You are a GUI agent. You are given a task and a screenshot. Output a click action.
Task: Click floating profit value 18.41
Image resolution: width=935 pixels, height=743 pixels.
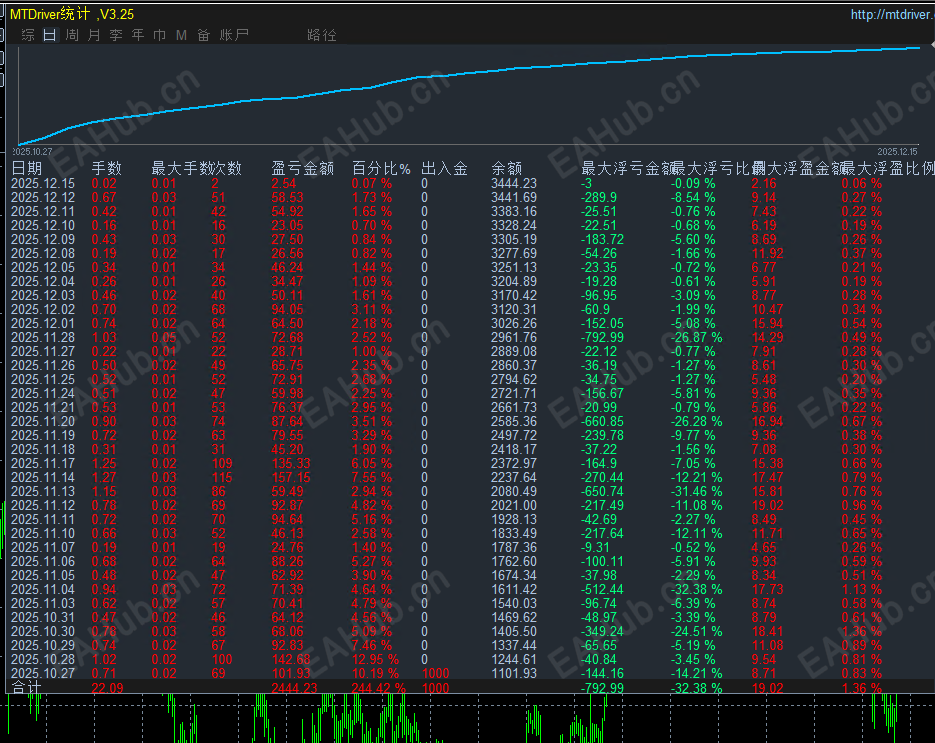click(766, 631)
